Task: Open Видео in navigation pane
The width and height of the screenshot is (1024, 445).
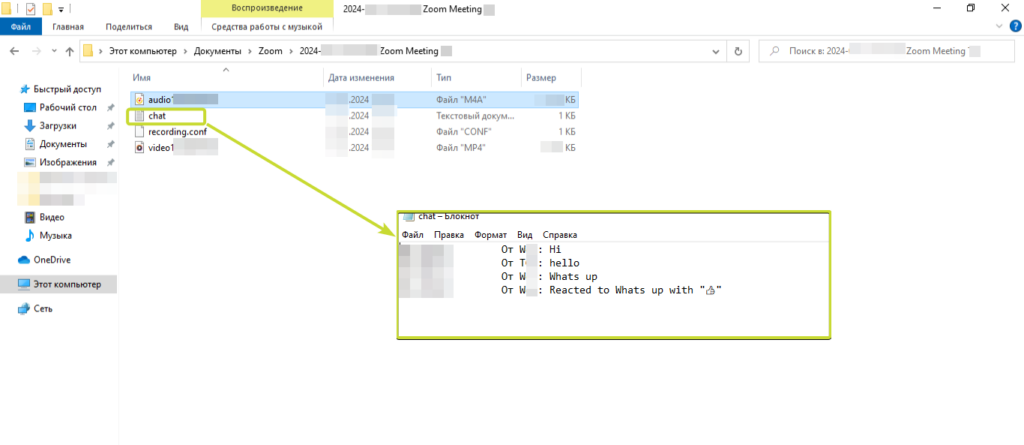Action: pos(52,217)
